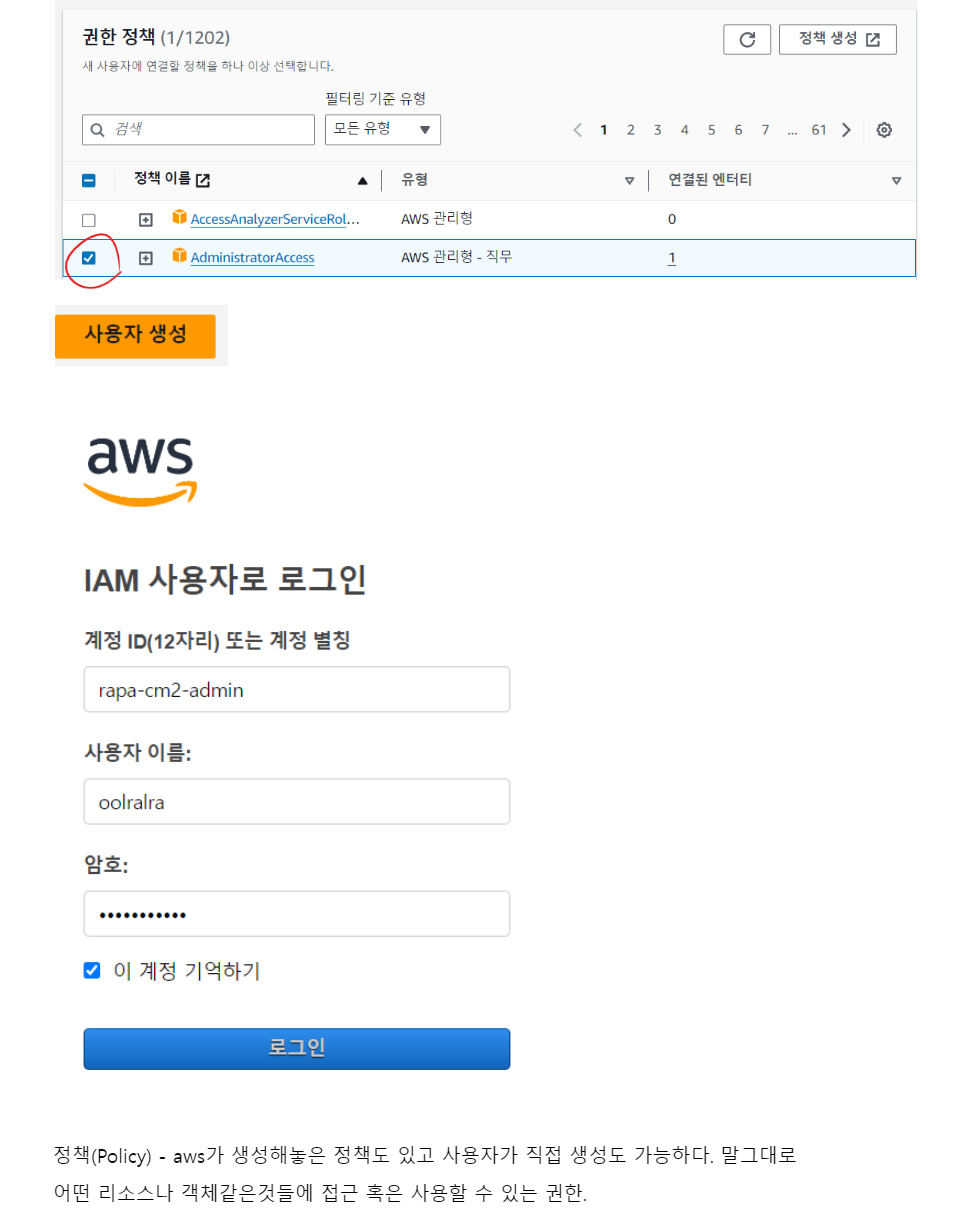Screen dimensions: 970x1211
Task: Open the table settings gear icon
Action: [884, 130]
